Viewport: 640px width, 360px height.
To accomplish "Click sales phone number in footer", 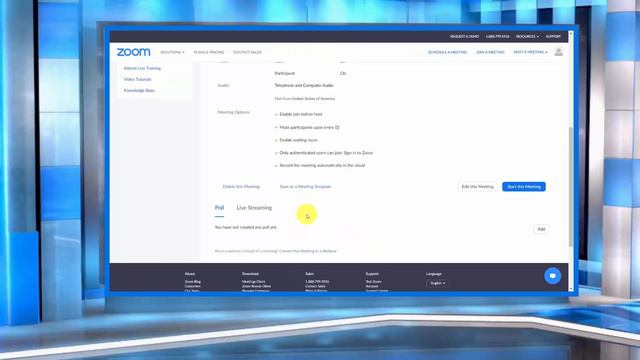I will [317, 282].
